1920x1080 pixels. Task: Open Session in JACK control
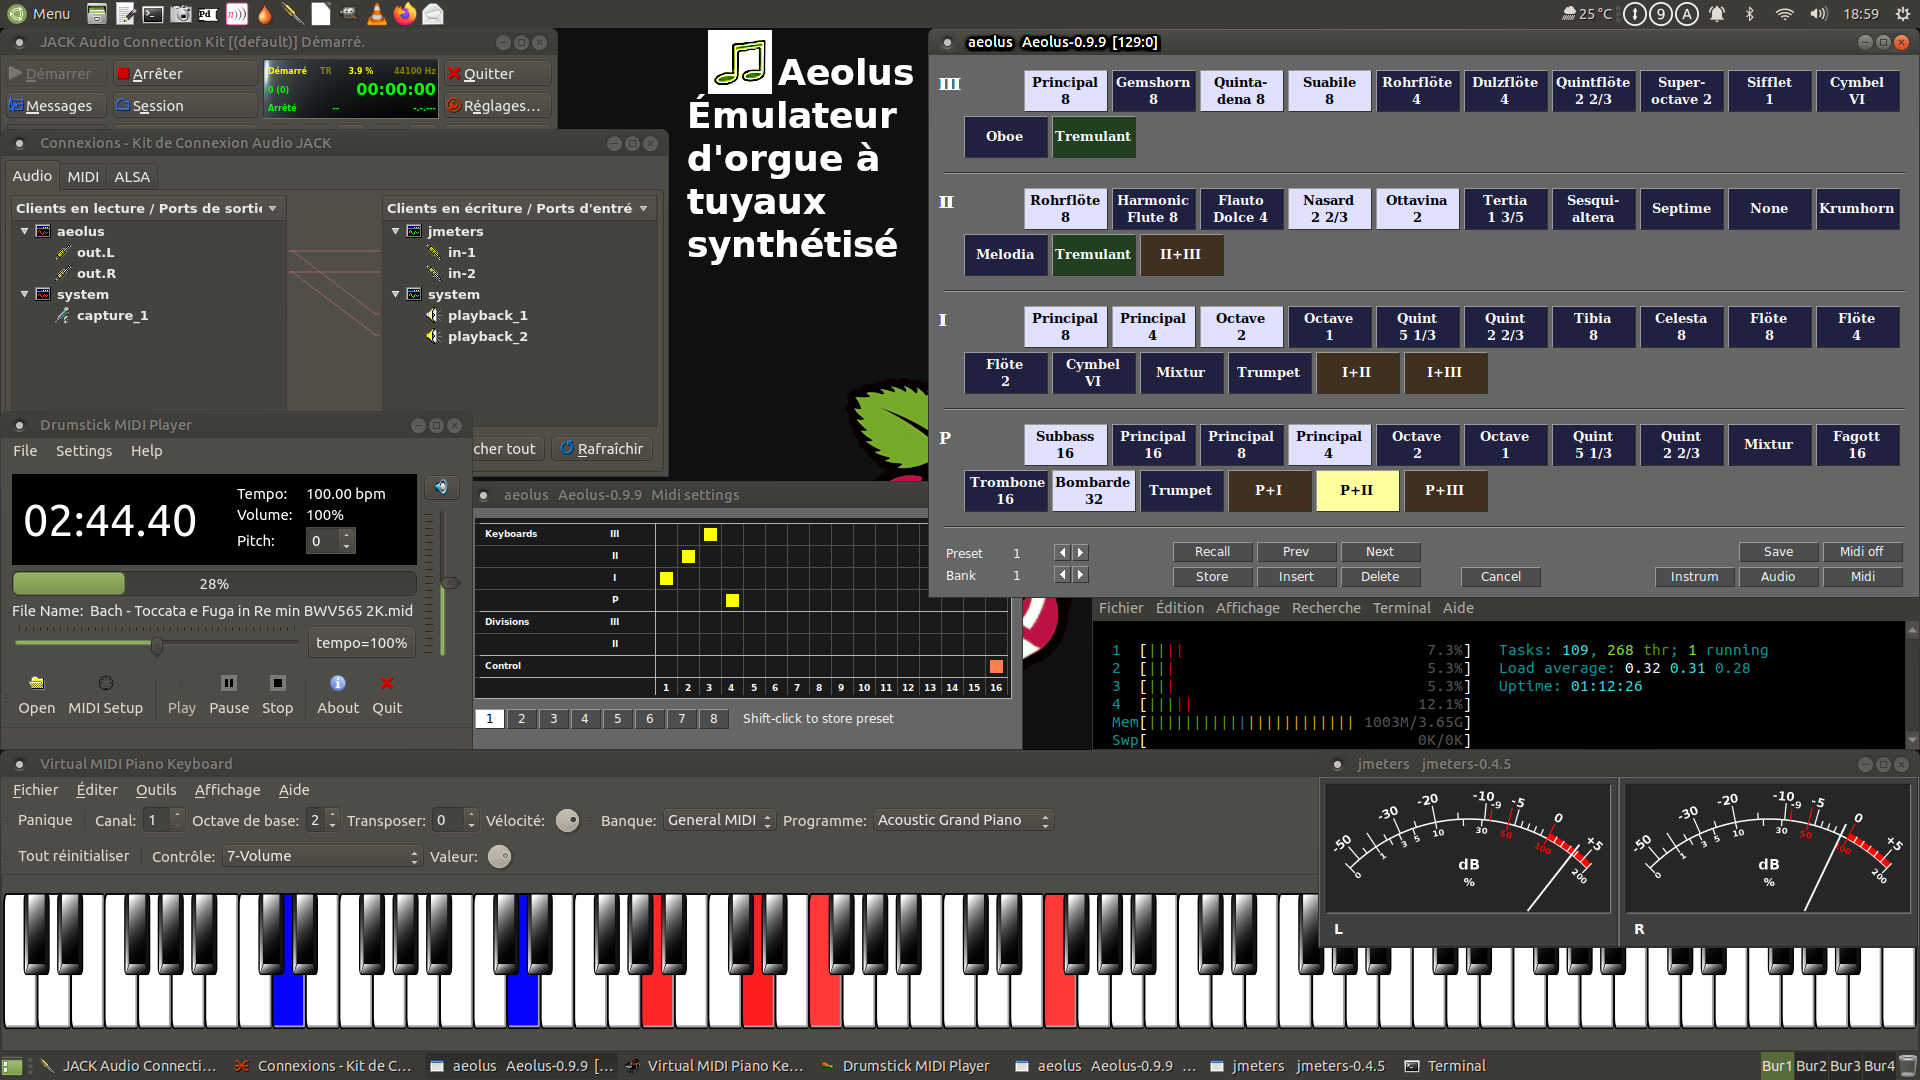point(185,106)
